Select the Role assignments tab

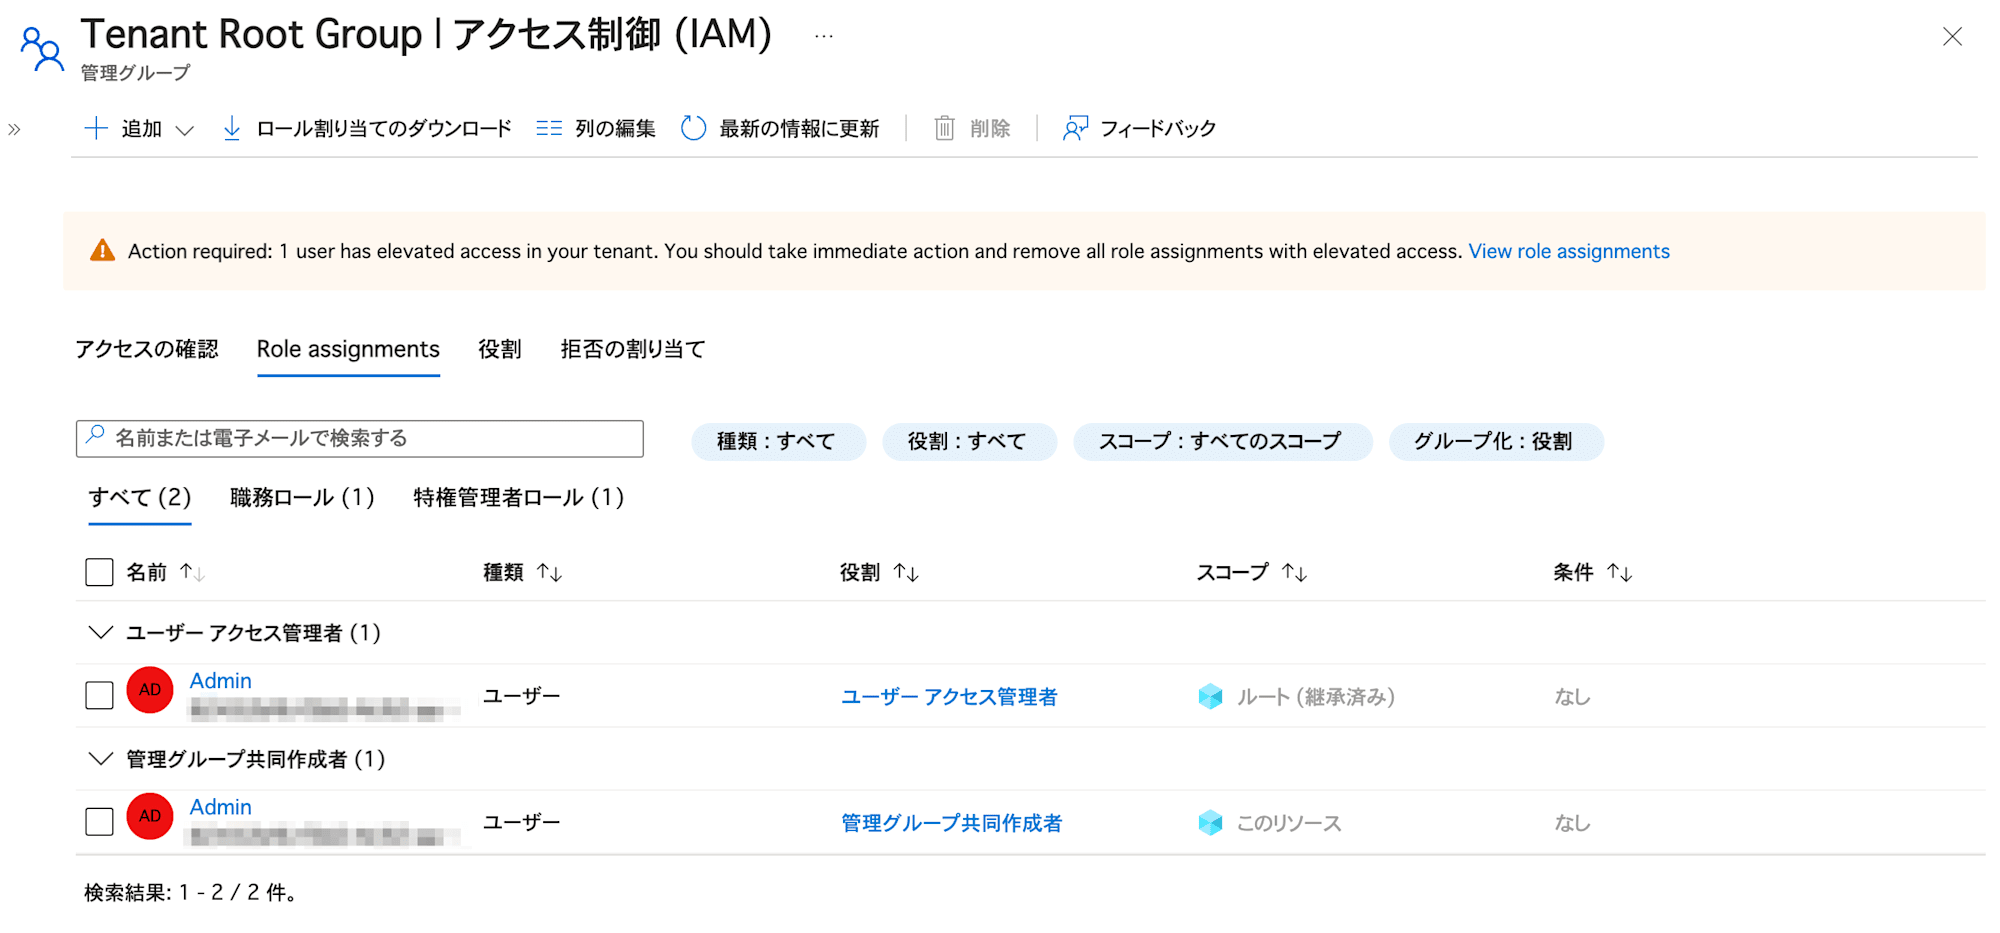(348, 349)
